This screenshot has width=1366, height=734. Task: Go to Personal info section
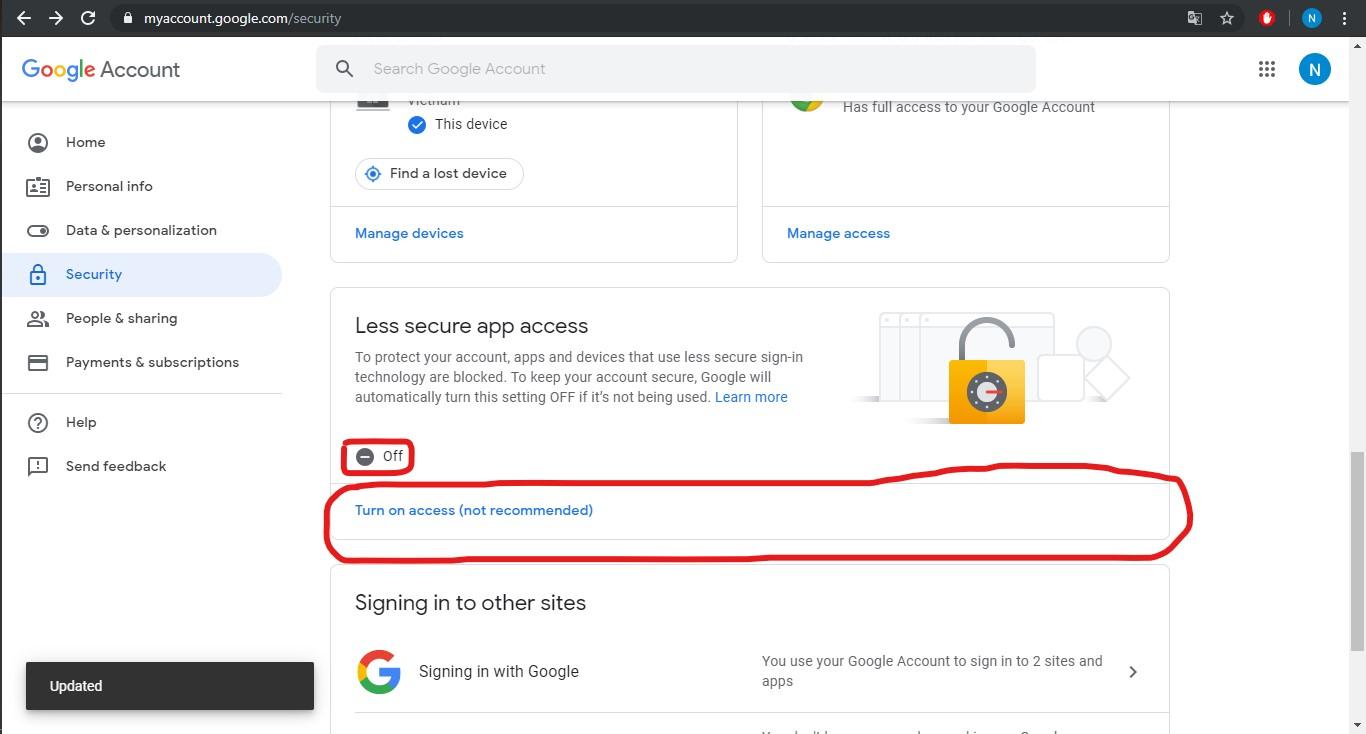[109, 186]
